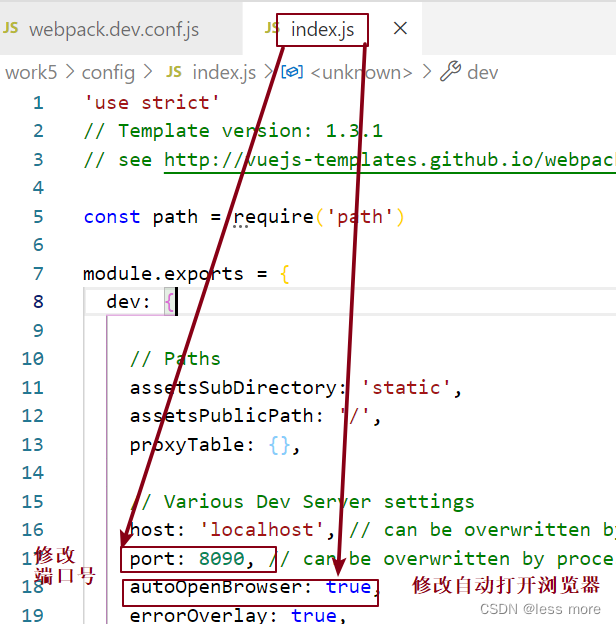
Task: Click the 'static' string value
Action: pos(406,387)
